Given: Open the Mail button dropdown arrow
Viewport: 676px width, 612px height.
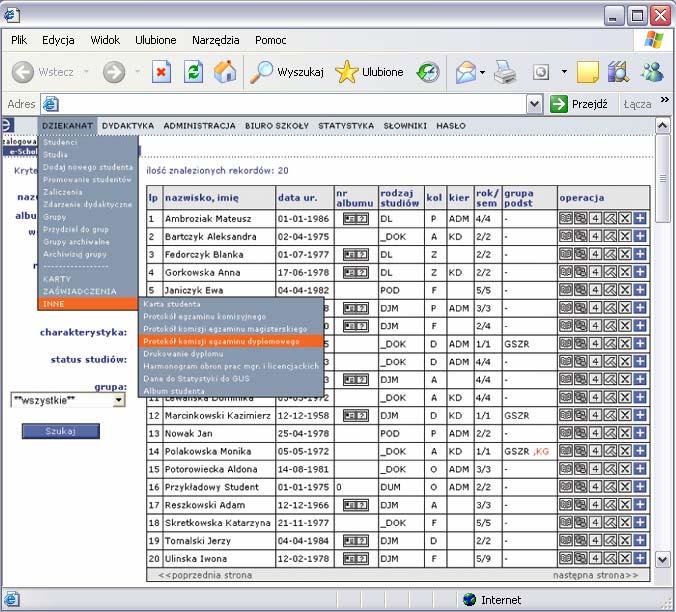Looking at the screenshot, I should coord(482,72).
